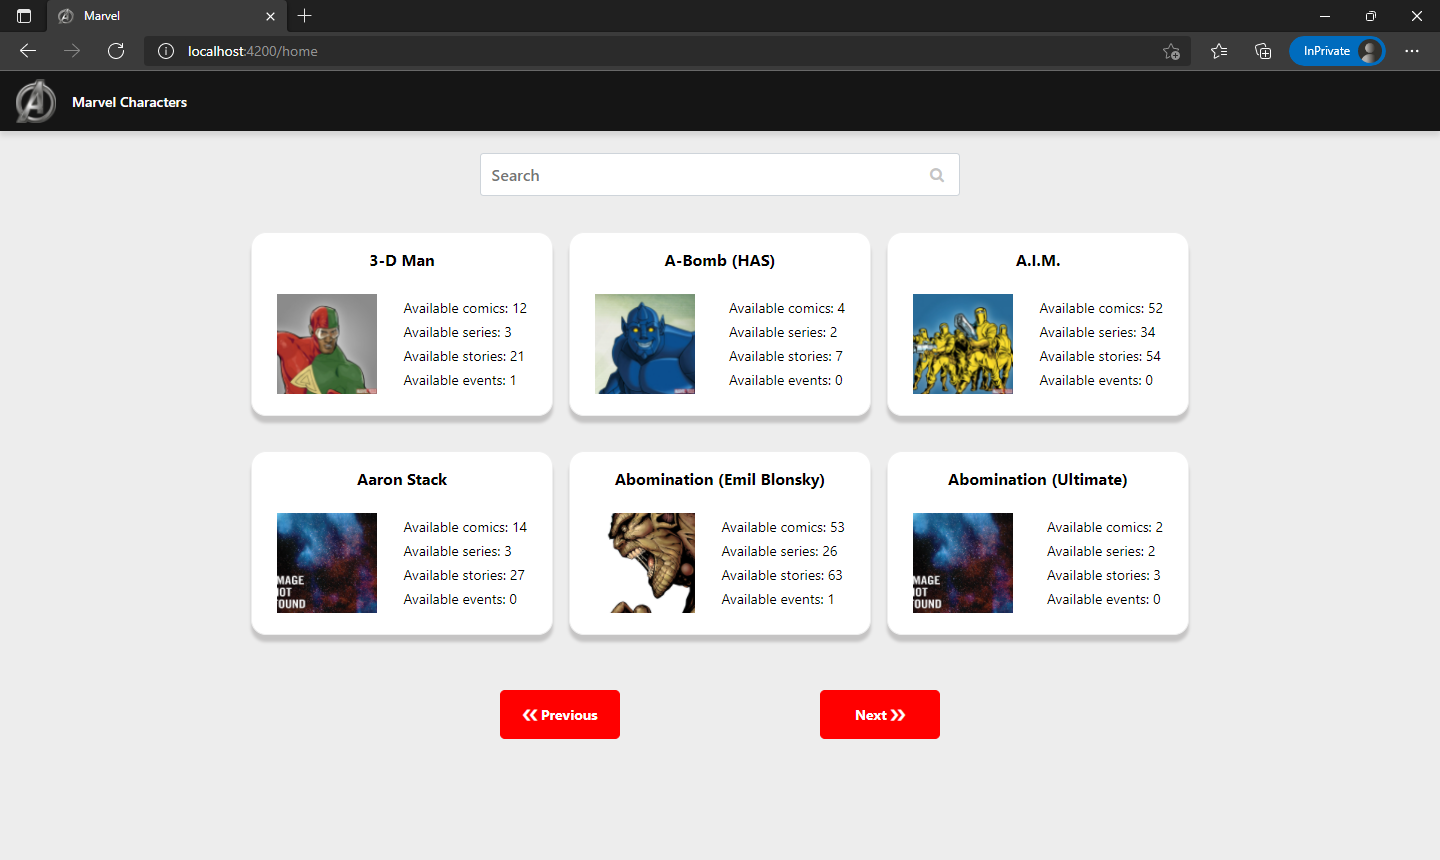The image size is (1440, 860).
Task: Go back with browser back arrow
Action: click(28, 51)
